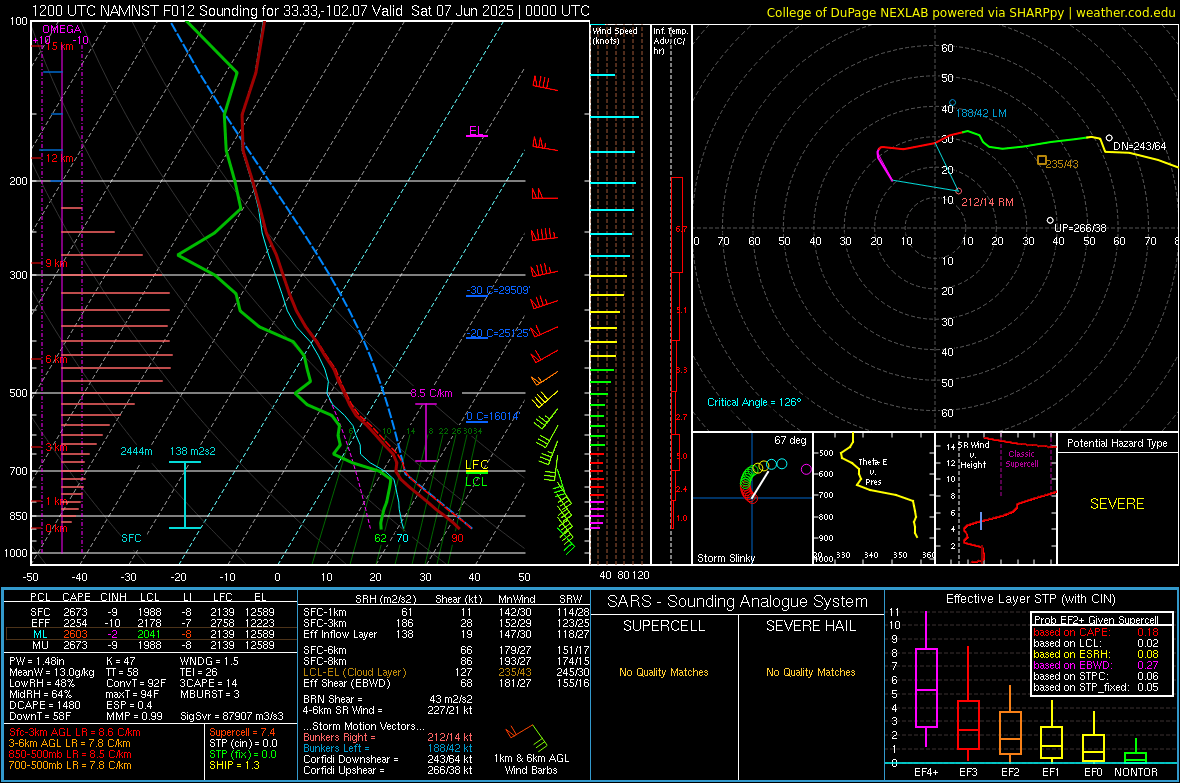Click the magenta circle in the Storm Slinky
Image resolution: width=1180 pixels, height=783 pixels.
point(806,470)
